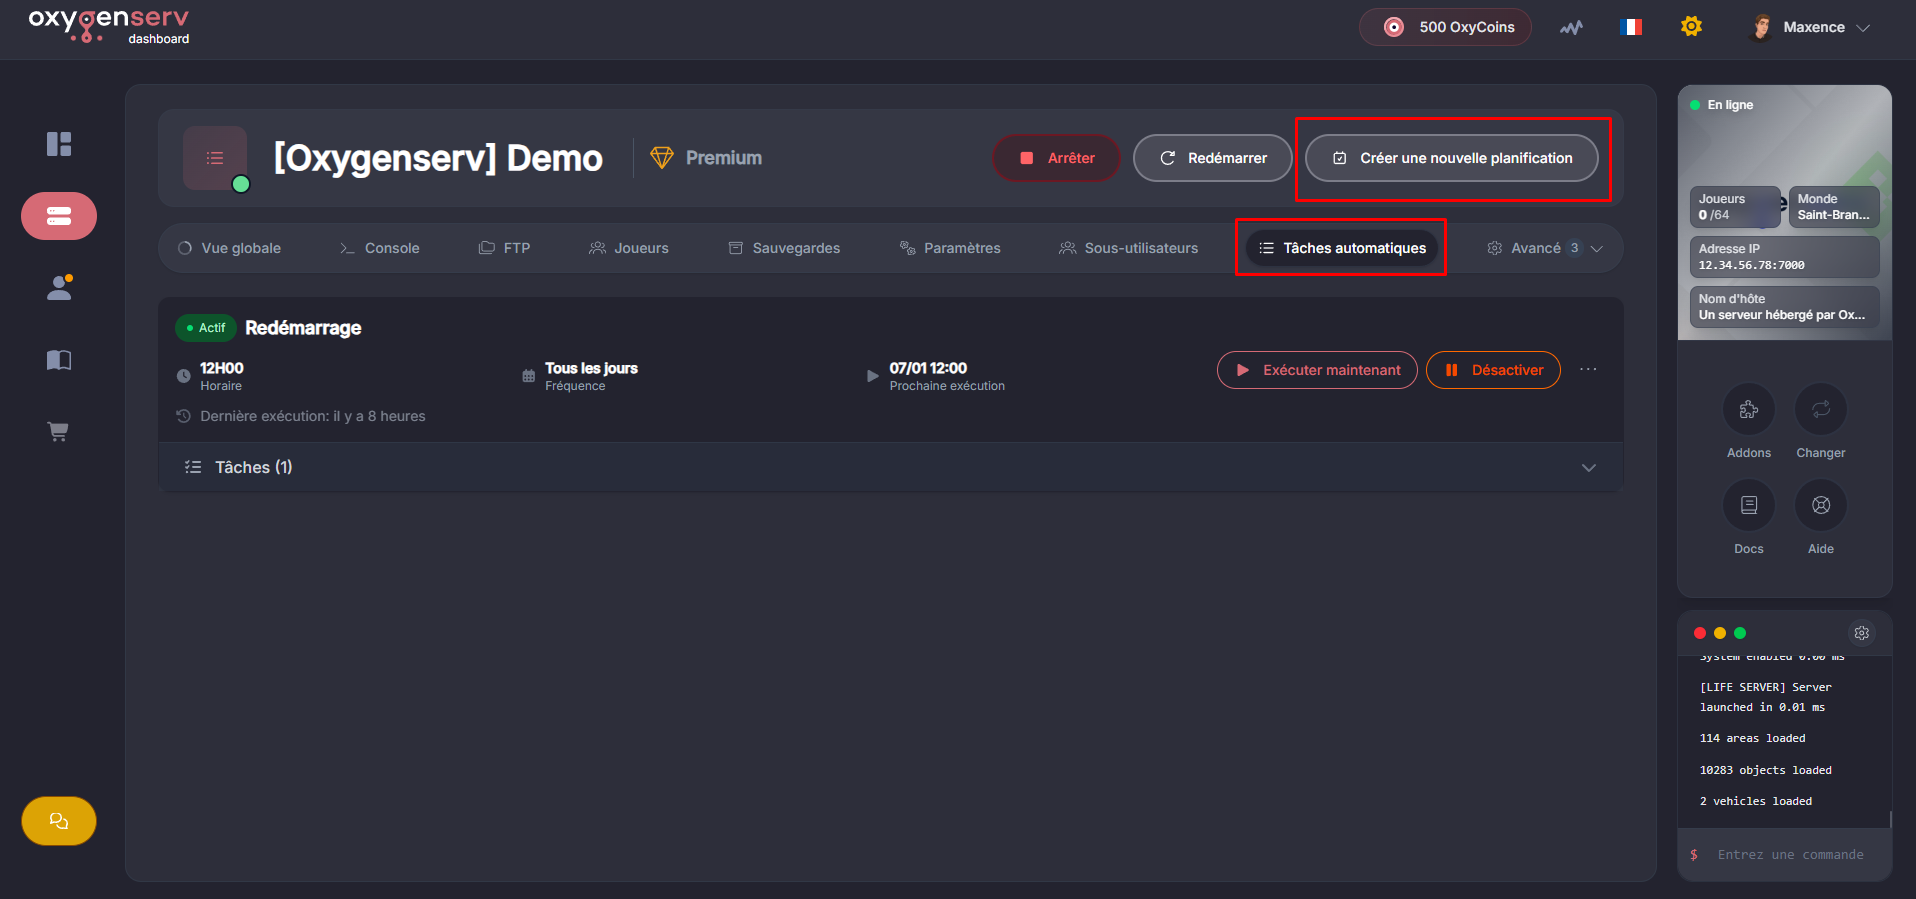Open the Docs shortcut icon

tap(1748, 505)
